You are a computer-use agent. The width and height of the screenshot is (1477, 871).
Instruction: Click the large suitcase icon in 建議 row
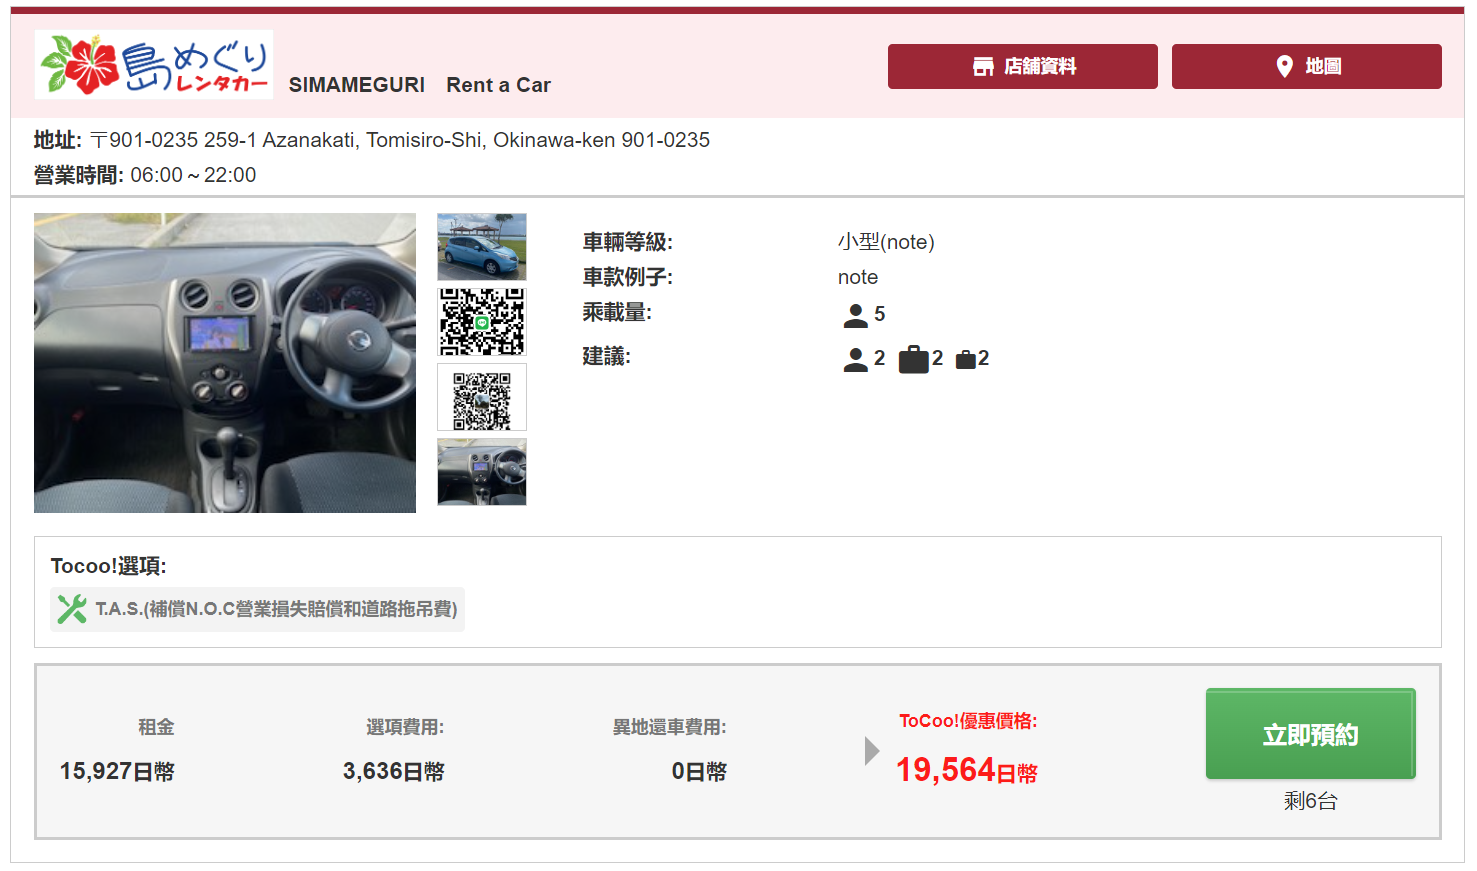click(x=913, y=358)
